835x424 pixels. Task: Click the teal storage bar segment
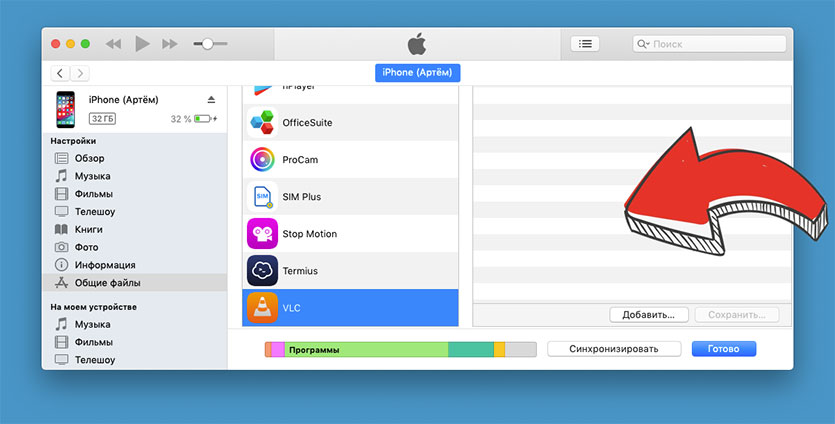pos(471,349)
